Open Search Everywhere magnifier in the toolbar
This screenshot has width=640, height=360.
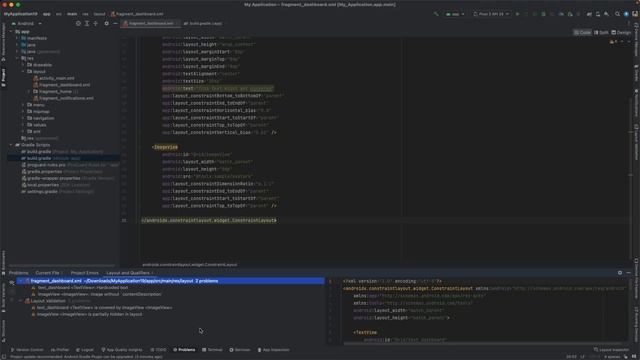click(x=617, y=14)
